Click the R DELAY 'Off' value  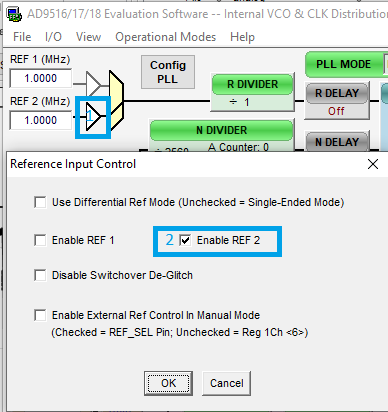coord(336,111)
